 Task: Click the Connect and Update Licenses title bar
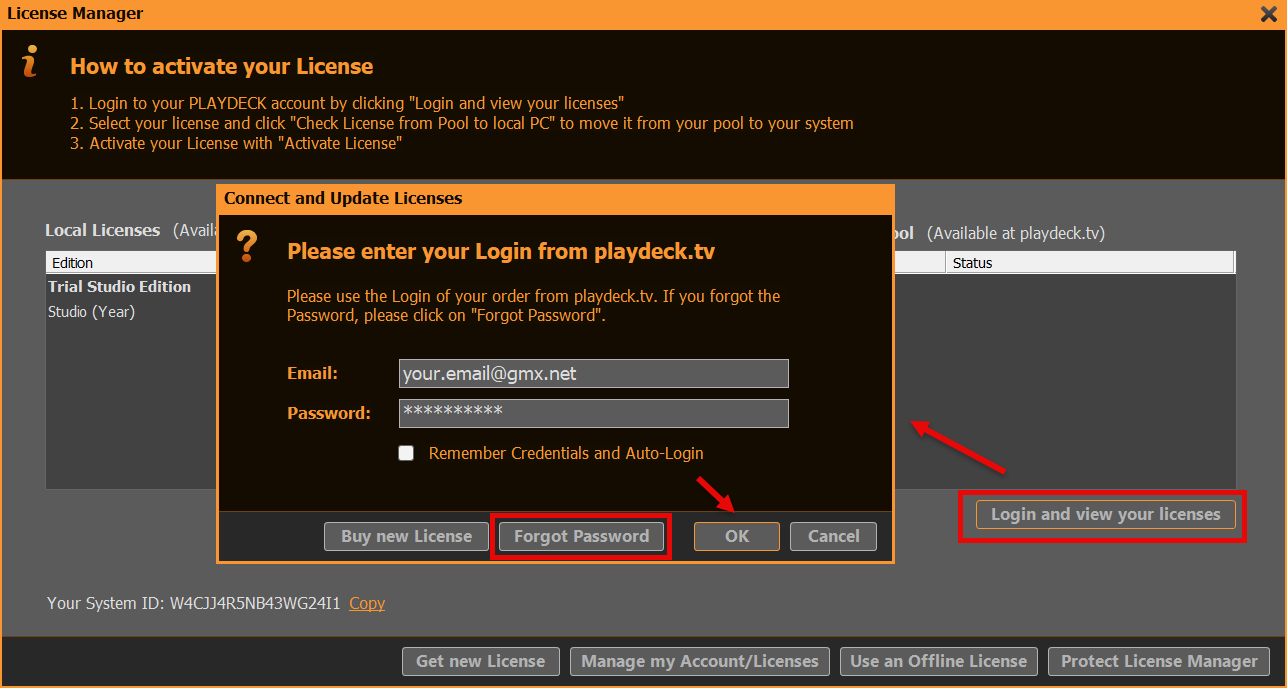[x=555, y=198]
